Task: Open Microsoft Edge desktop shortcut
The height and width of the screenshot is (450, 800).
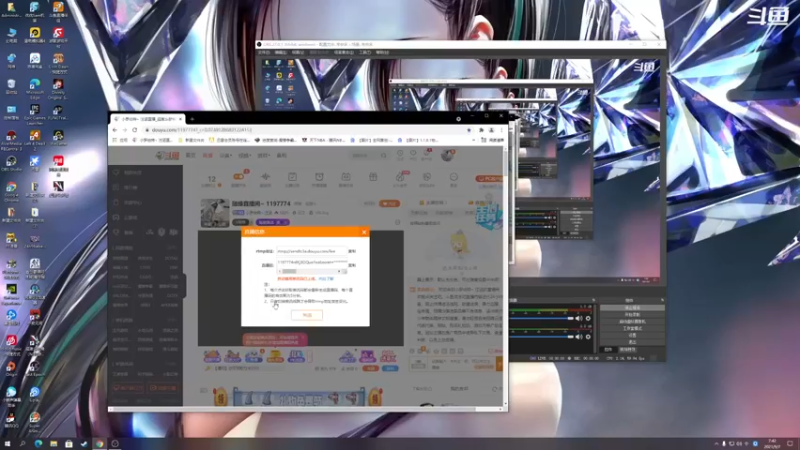Action: (x=35, y=87)
